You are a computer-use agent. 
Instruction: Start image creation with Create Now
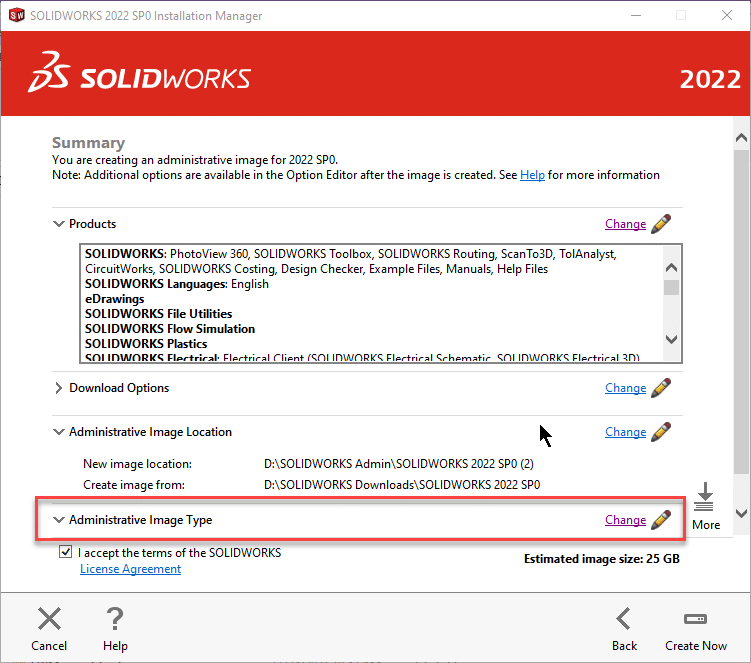pyautogui.click(x=695, y=629)
